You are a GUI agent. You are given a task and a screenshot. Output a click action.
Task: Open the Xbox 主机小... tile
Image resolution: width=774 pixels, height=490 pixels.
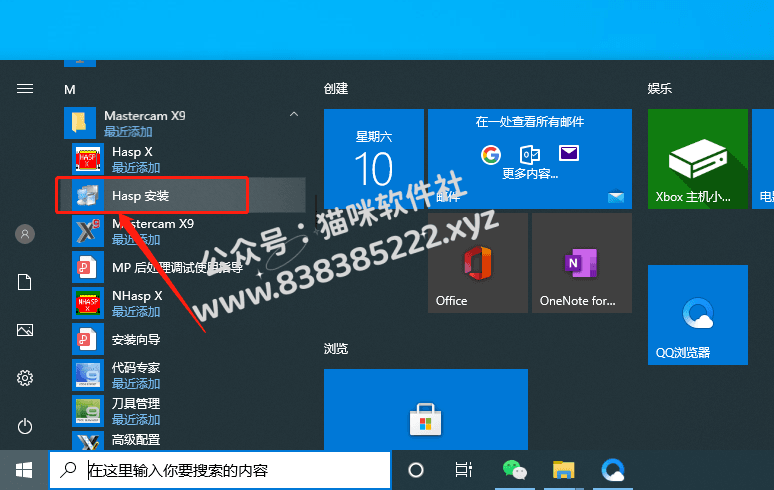(697, 159)
